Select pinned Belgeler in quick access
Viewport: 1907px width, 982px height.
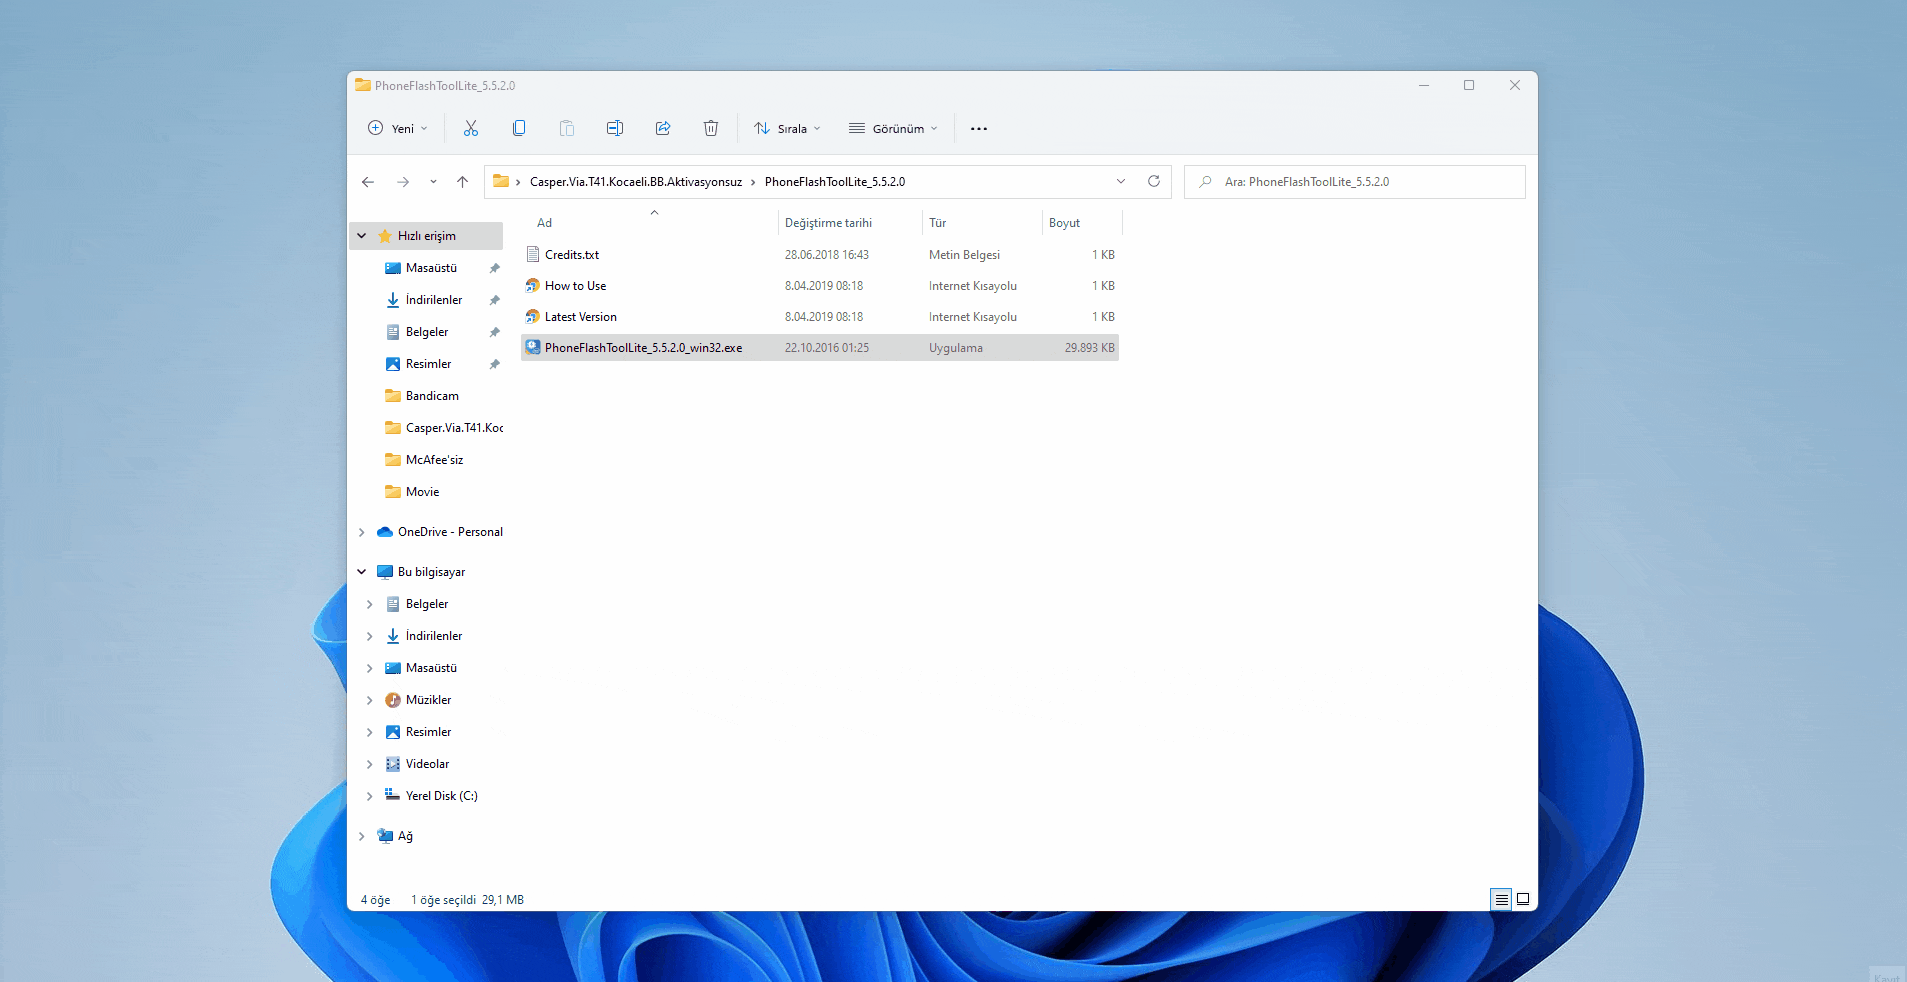point(427,332)
